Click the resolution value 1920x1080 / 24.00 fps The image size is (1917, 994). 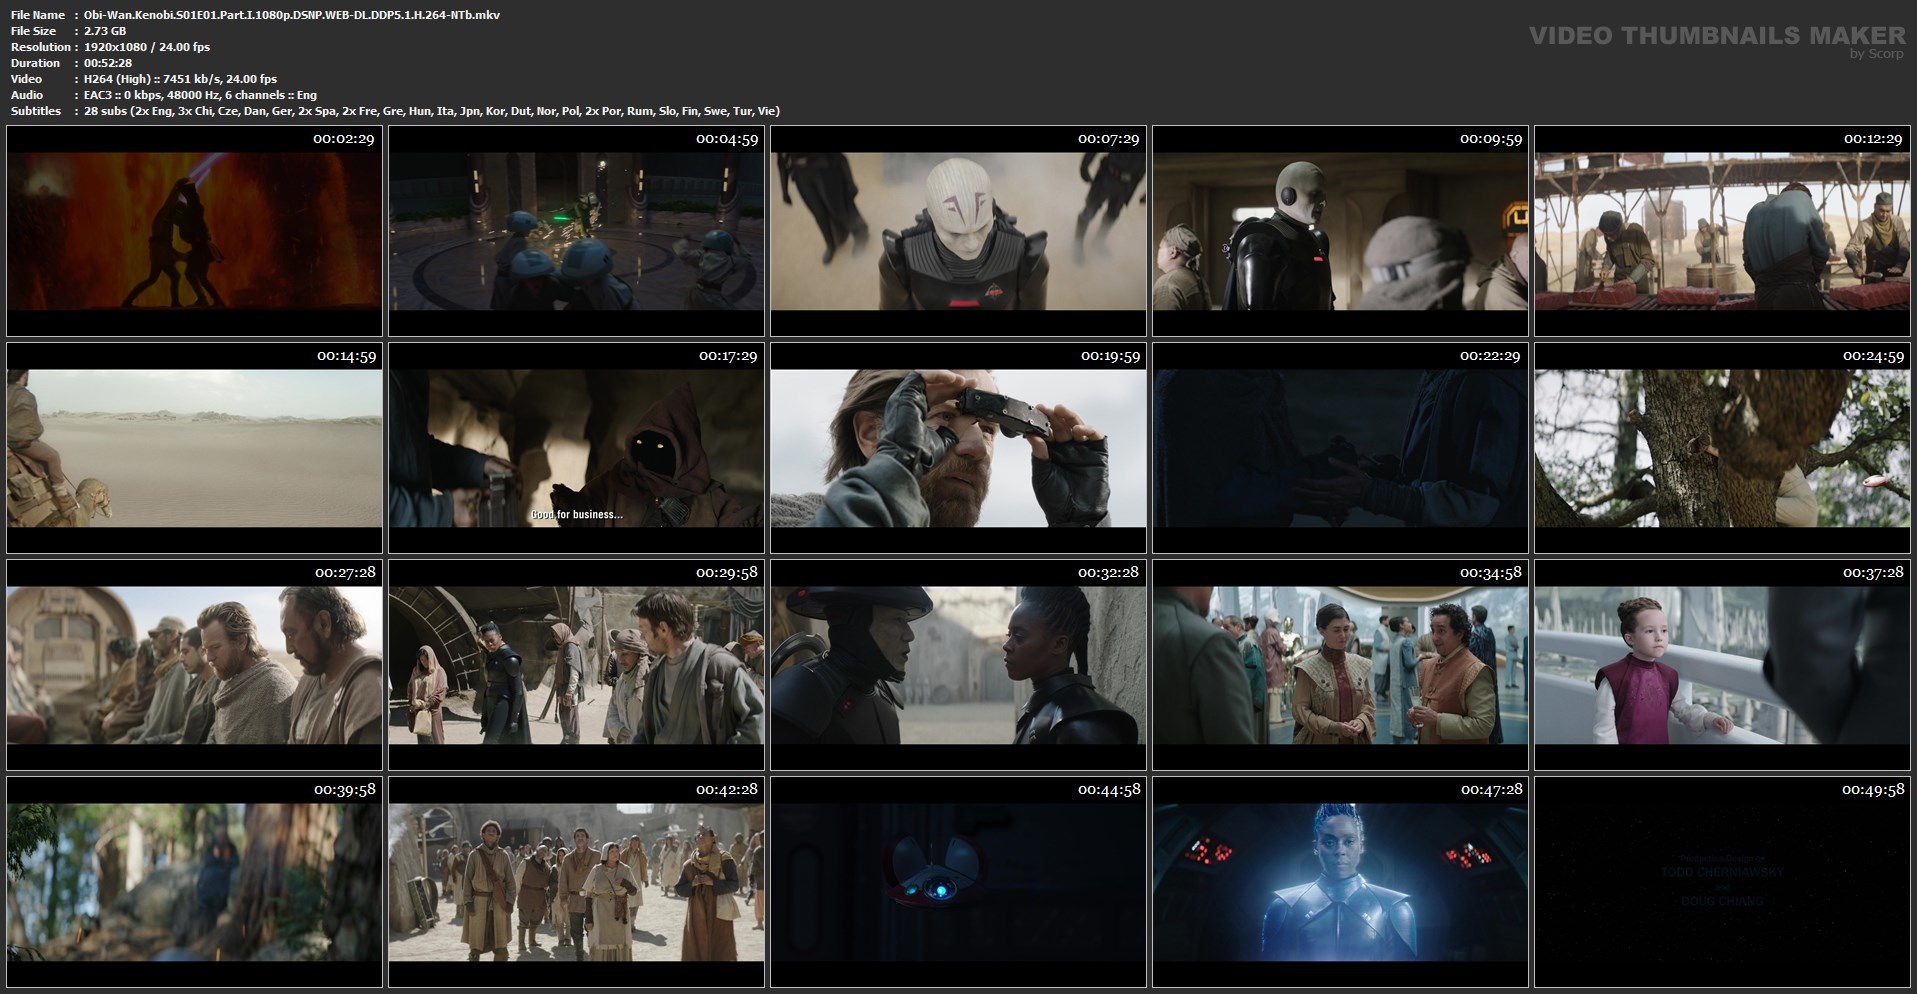pyautogui.click(x=147, y=47)
